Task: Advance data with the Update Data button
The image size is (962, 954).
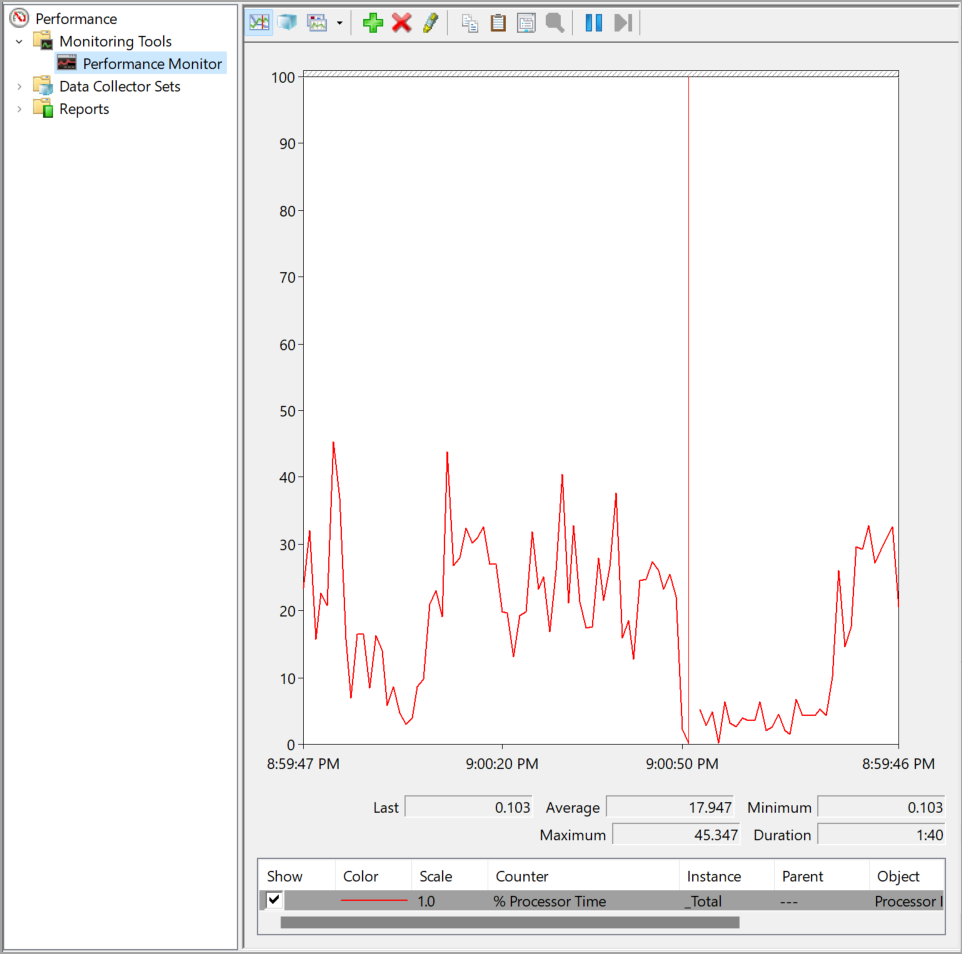Action: tap(622, 22)
